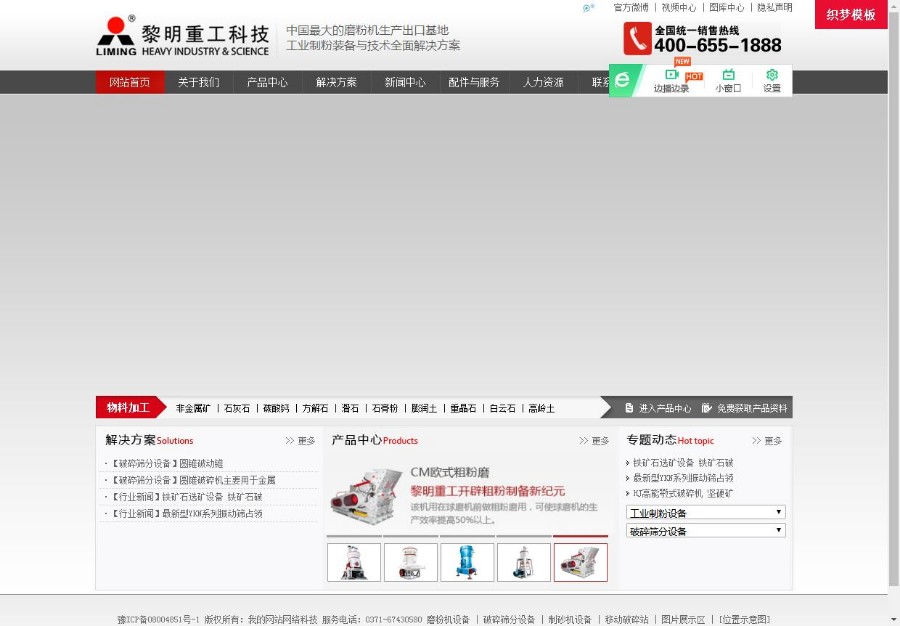This screenshot has height=626, width=900.
Task: Click 黎明重工开辟粗粉制备新纪元 headline
Action: pos(487,491)
